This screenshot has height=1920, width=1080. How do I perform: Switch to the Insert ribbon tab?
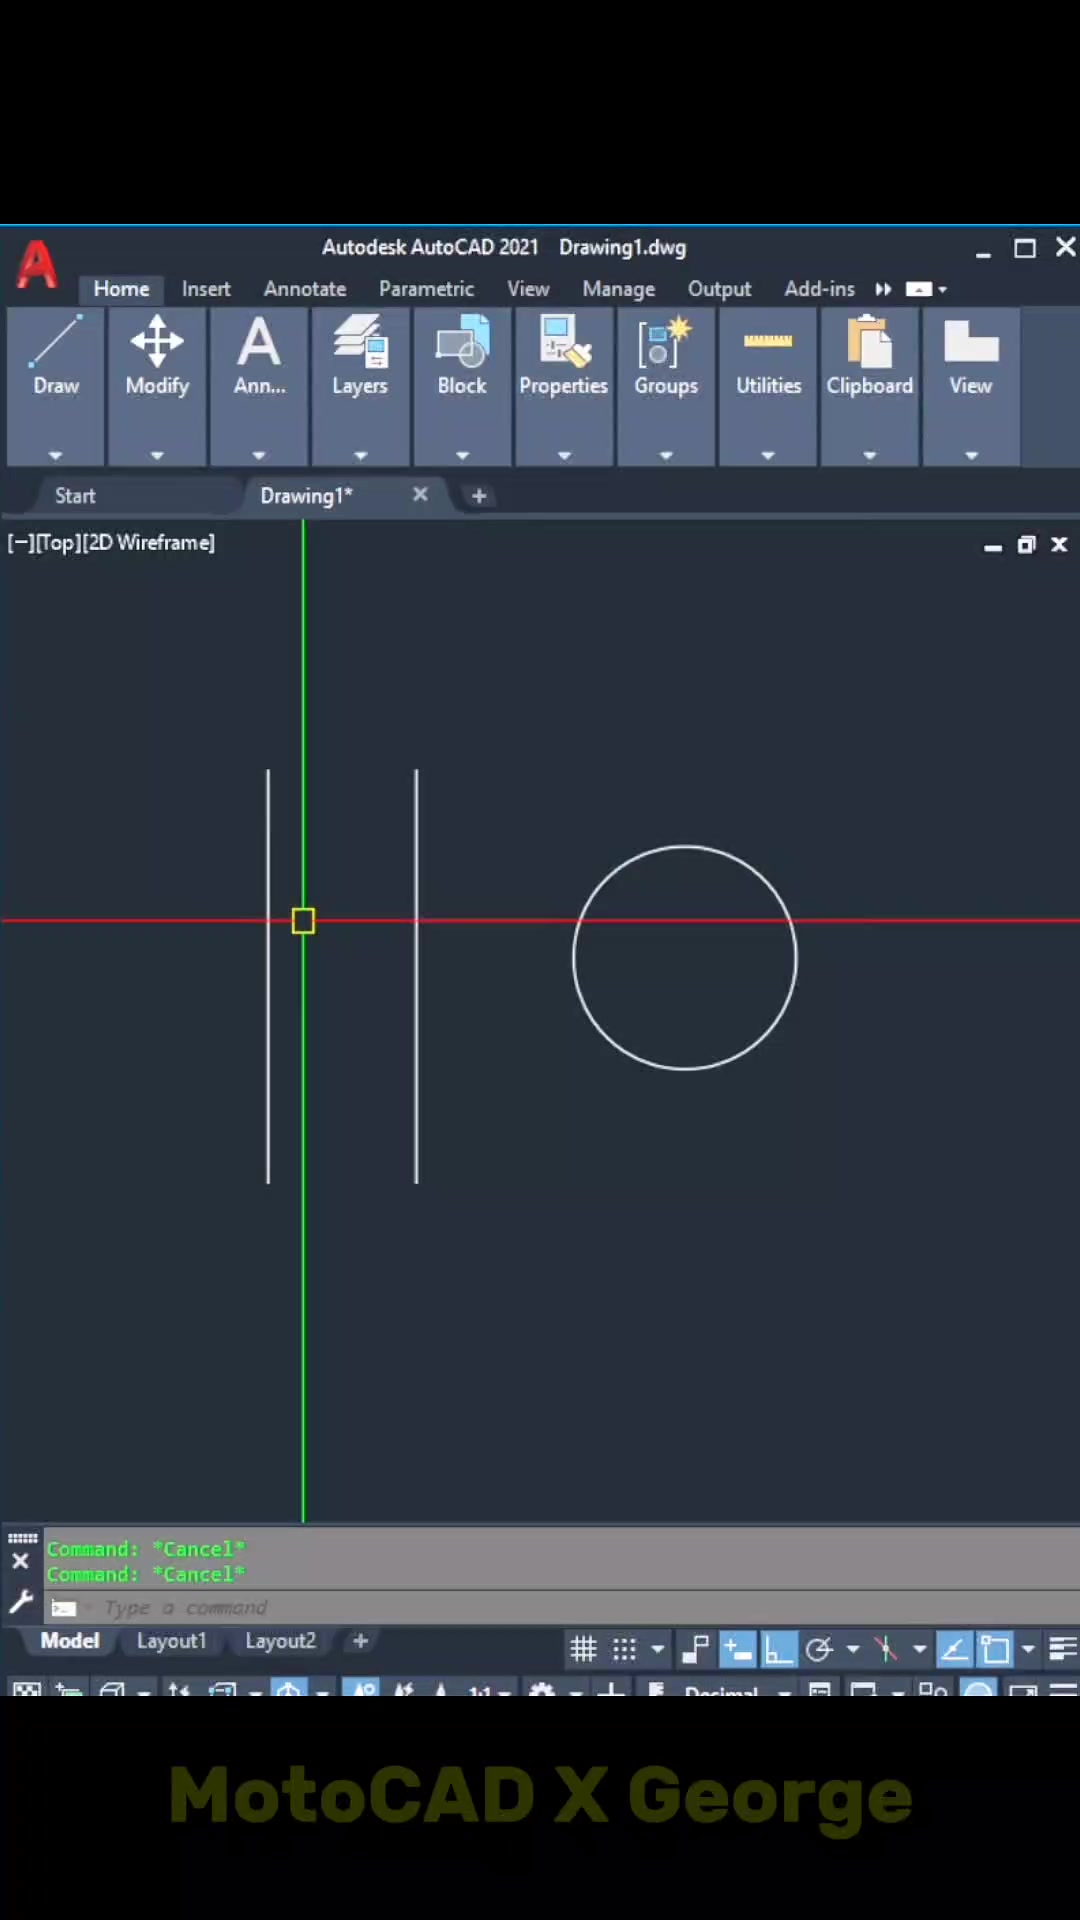[x=206, y=289]
